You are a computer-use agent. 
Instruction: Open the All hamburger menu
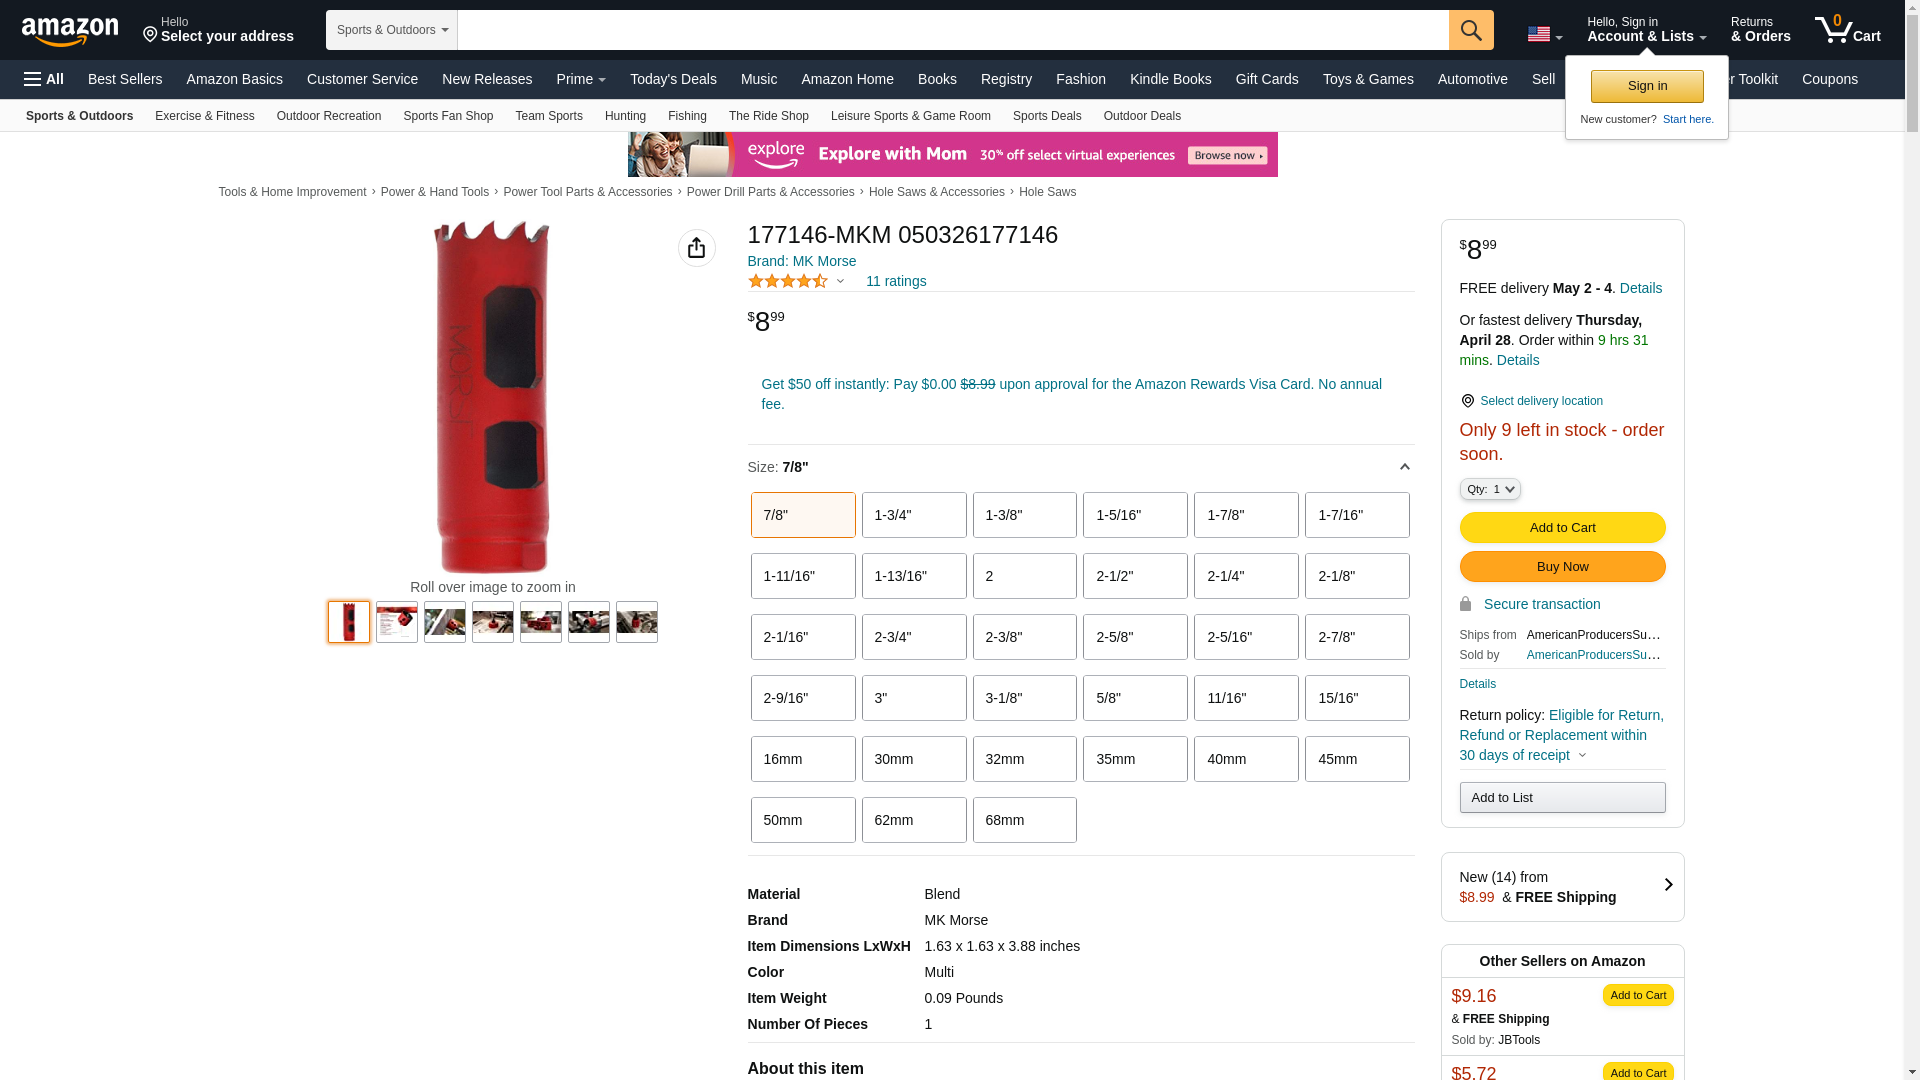click(x=44, y=79)
